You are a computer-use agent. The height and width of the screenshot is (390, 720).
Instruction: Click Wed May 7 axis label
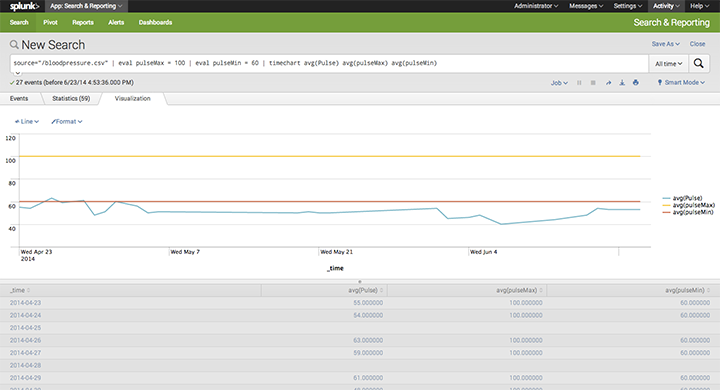pos(185,252)
